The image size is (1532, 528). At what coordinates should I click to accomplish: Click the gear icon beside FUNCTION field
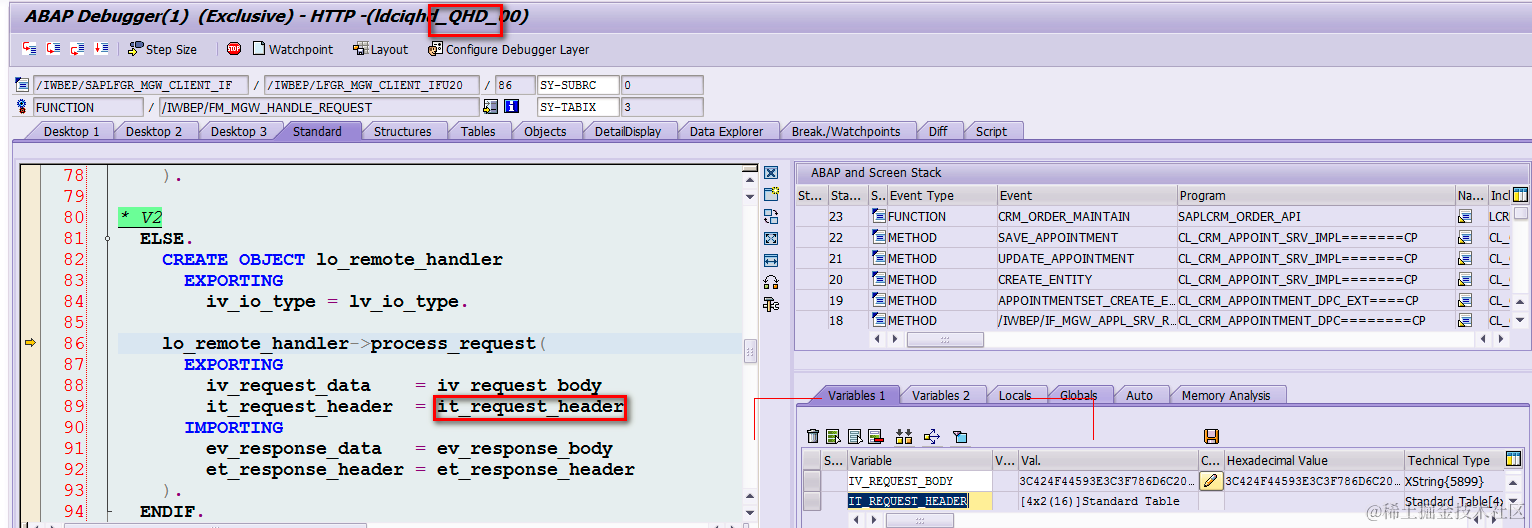[x=22, y=107]
